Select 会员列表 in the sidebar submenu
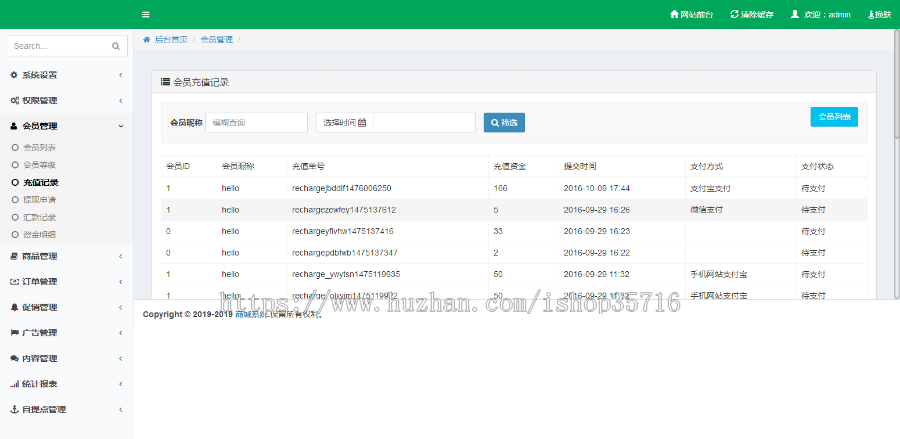This screenshot has height=439, width=900. [x=39, y=147]
